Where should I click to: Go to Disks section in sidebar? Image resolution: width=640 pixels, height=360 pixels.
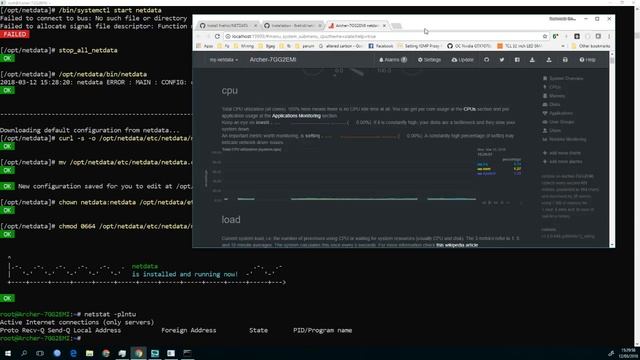551,104
